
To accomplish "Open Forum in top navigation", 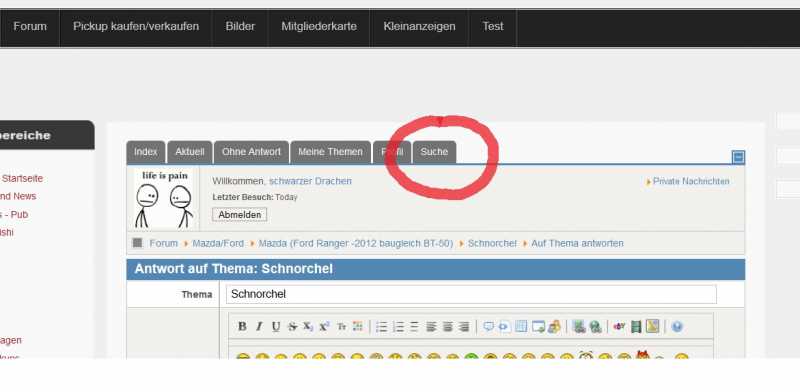I will (x=30, y=27).
